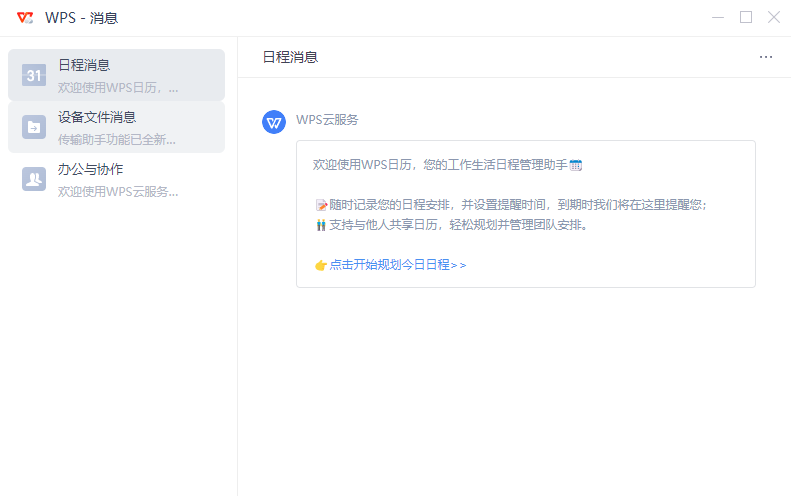Screen dimensions: 791x497
Task: Minimize the WPS 消息 window
Action: tap(718, 18)
